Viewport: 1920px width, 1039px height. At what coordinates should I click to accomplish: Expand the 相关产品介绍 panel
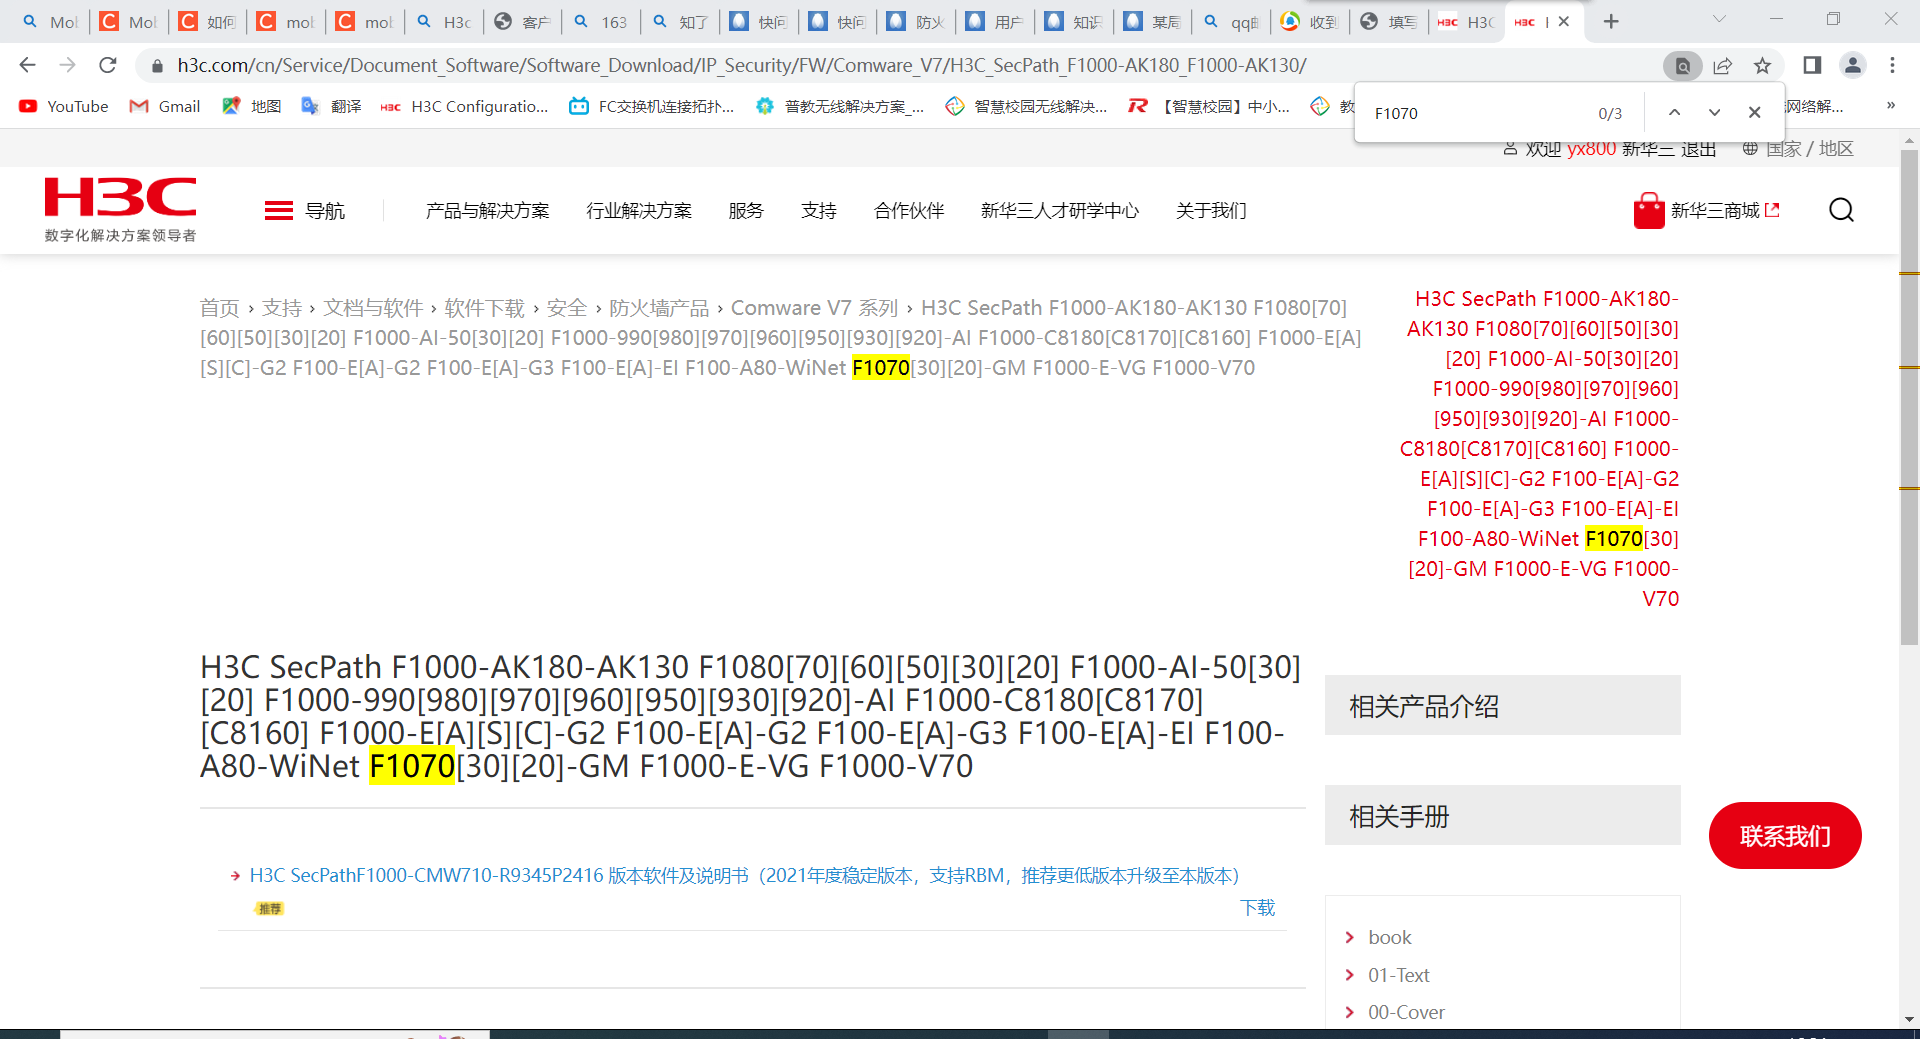click(x=1502, y=706)
